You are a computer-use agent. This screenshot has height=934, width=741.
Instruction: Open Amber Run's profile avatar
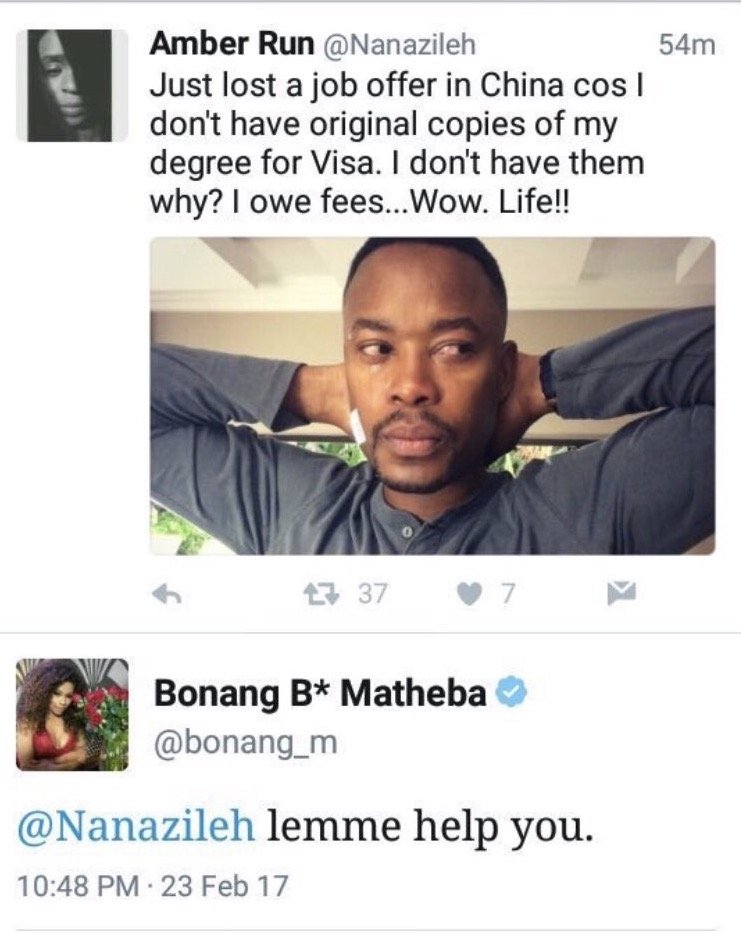(x=71, y=85)
